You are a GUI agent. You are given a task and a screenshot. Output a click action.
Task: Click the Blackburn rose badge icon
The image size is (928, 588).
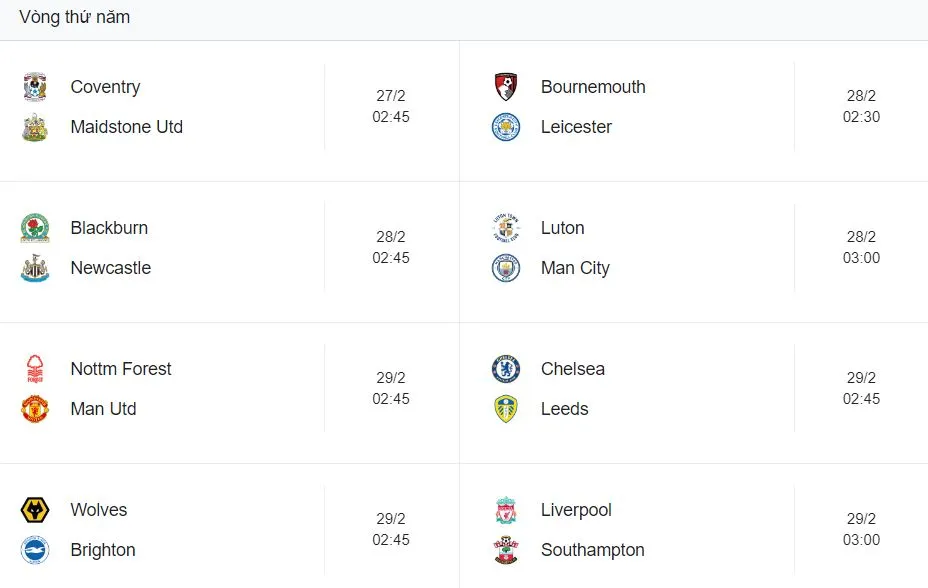tap(35, 228)
